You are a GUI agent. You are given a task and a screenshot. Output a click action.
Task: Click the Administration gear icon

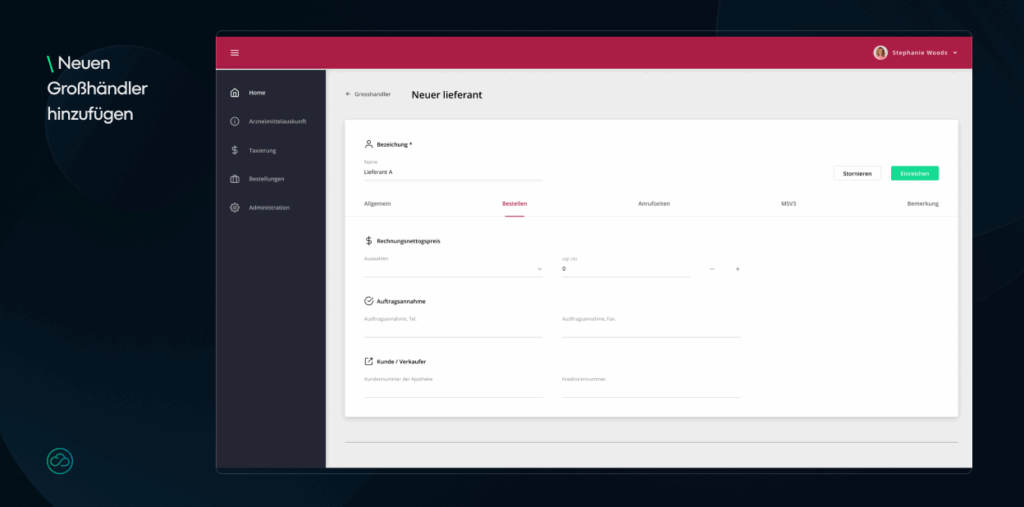[235, 208]
